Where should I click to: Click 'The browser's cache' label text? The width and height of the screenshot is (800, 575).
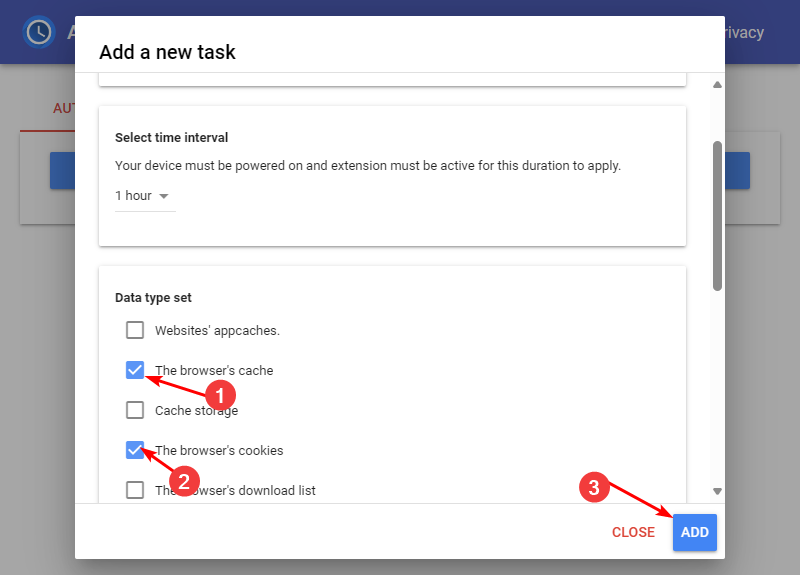214,370
